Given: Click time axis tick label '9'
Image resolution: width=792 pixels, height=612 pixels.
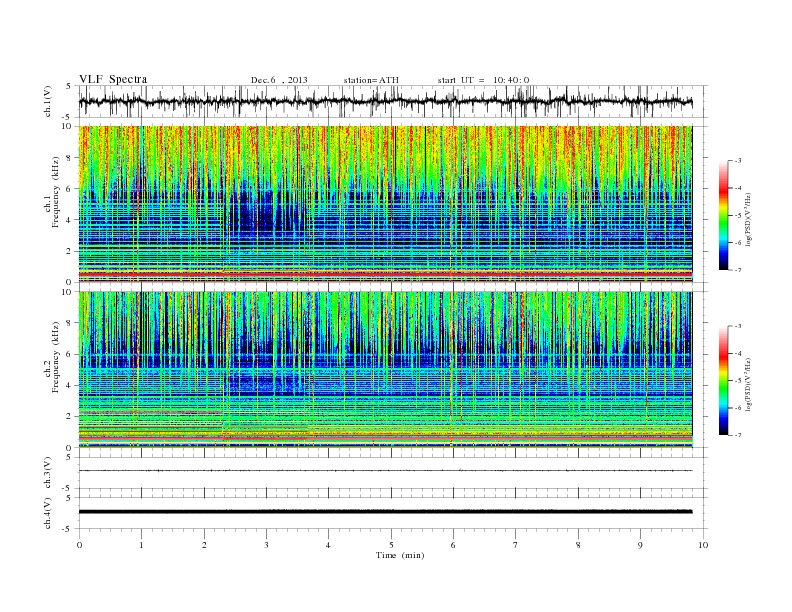Looking at the screenshot, I should pyautogui.click(x=640, y=545).
